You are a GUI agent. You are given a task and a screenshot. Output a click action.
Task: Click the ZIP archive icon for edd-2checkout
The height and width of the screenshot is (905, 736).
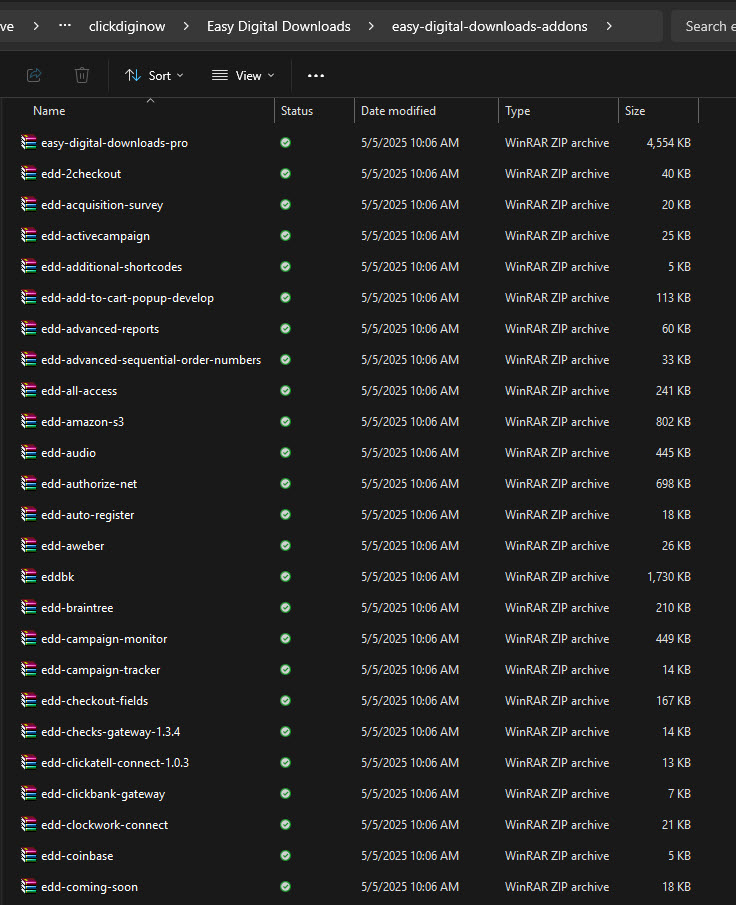tap(28, 173)
